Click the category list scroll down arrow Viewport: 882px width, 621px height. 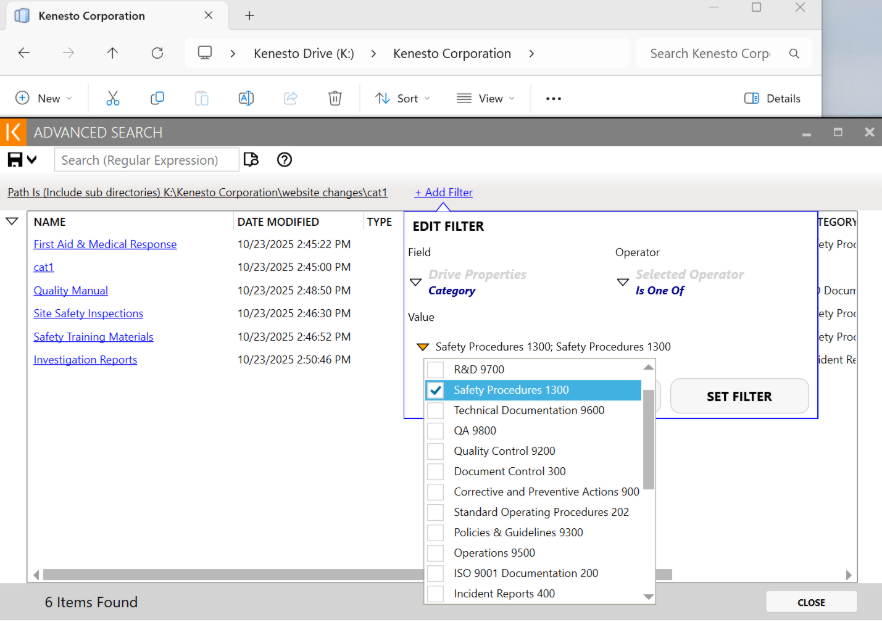[648, 596]
